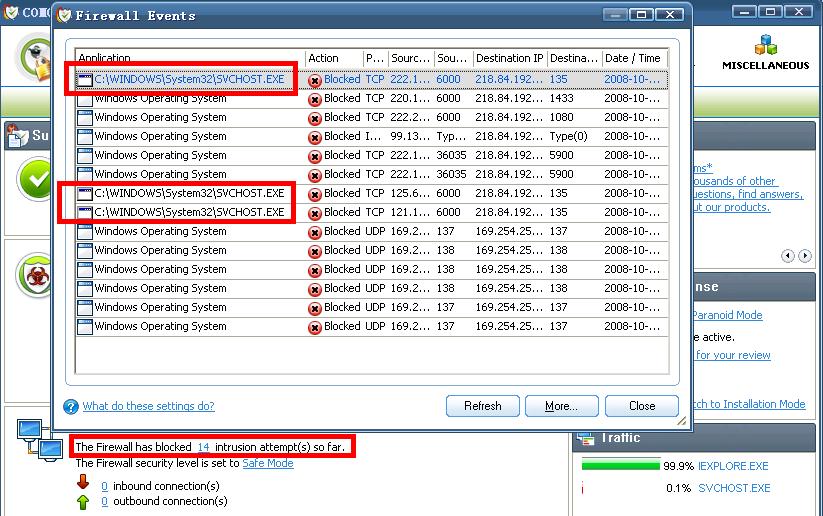The image size is (823, 516).
Task: Click next arrow in the background tips panel
Action: click(x=804, y=256)
